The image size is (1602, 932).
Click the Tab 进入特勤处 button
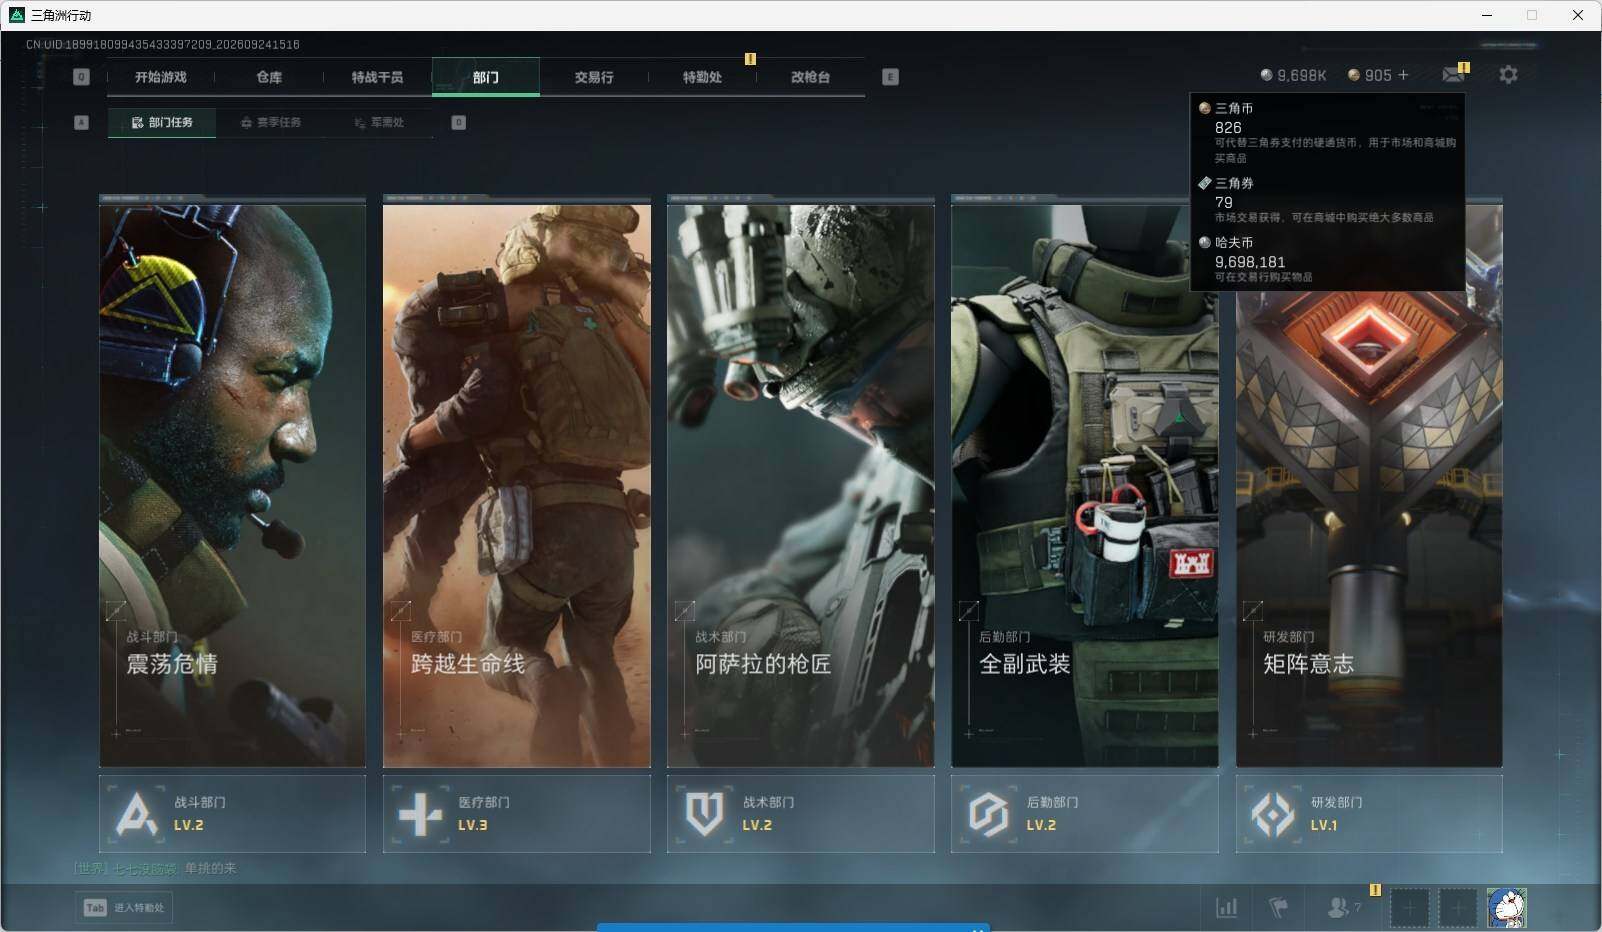[124, 908]
